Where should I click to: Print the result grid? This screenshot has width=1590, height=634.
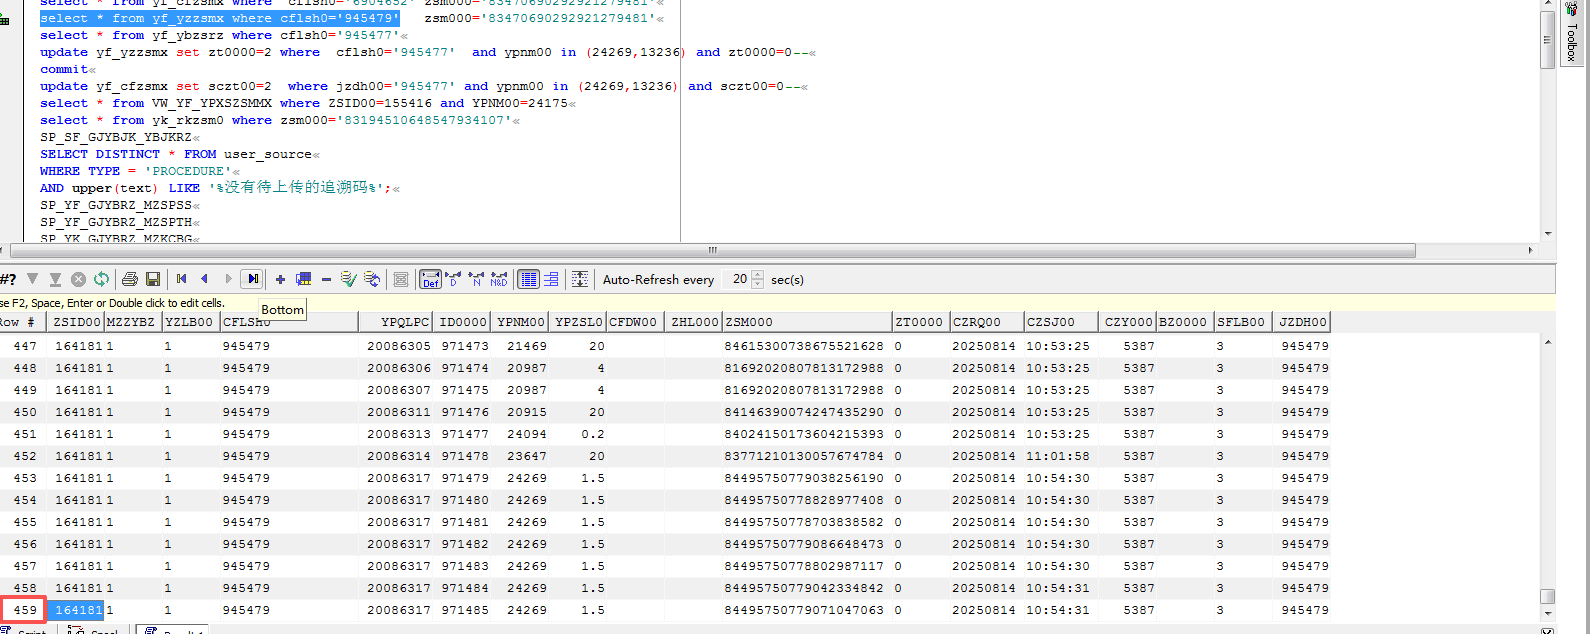click(130, 279)
